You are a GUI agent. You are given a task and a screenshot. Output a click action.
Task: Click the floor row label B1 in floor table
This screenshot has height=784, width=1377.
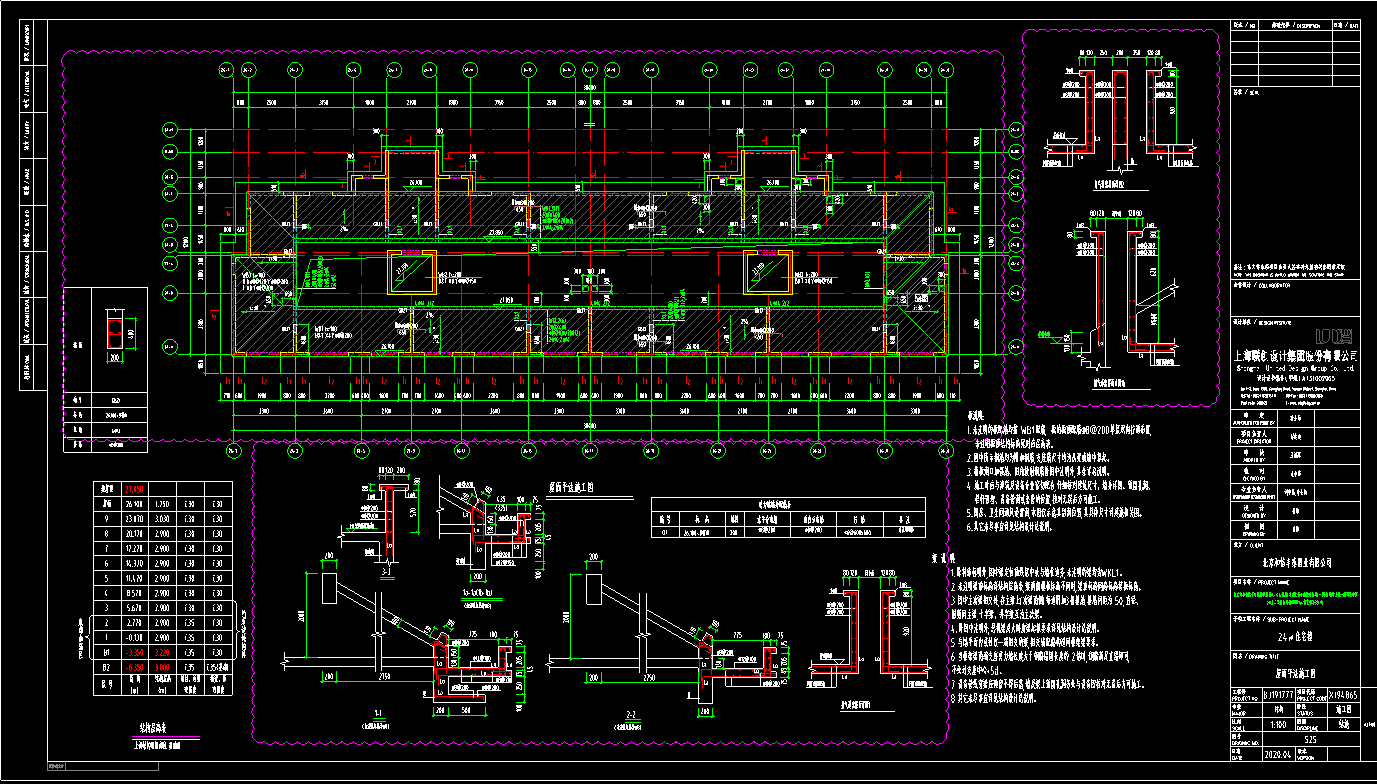coord(106,652)
